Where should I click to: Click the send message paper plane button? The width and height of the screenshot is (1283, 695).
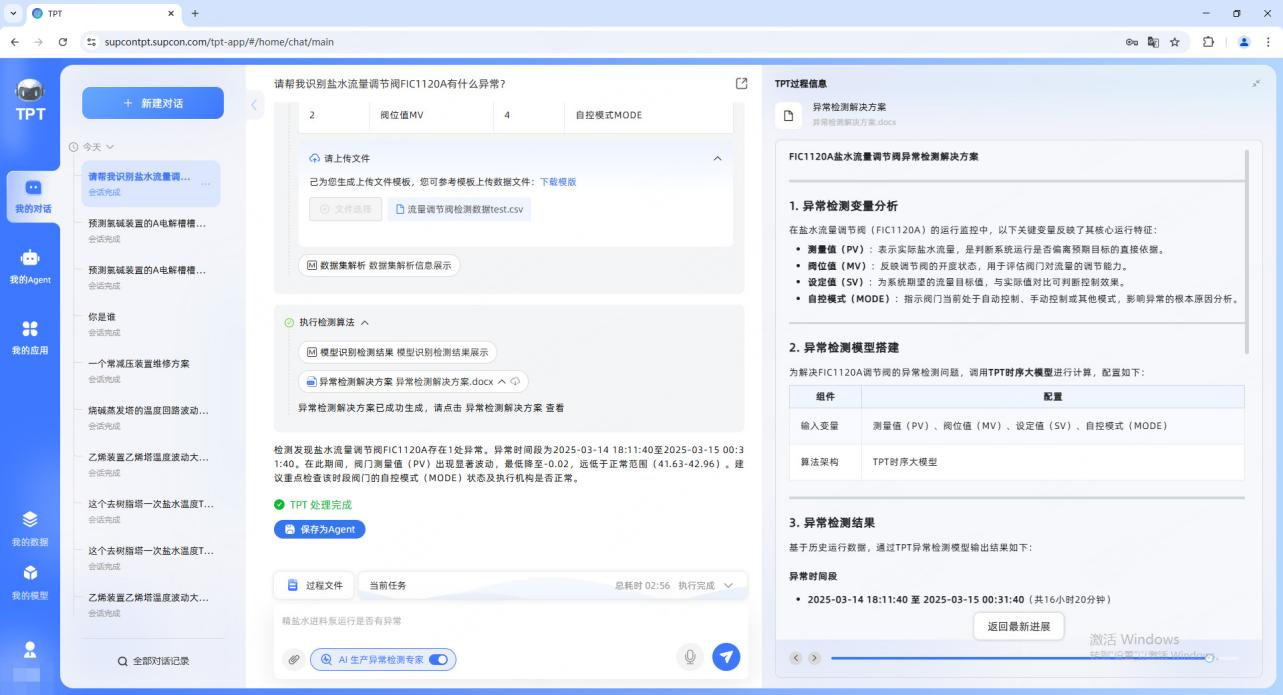(x=726, y=657)
